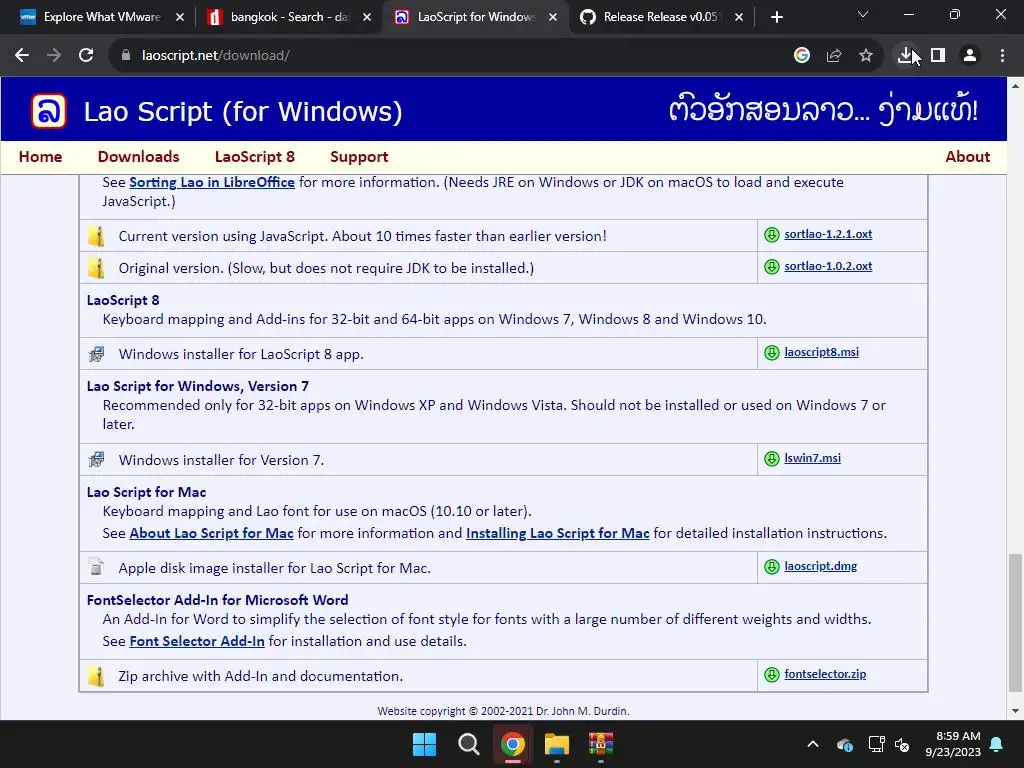Open the LaoScript 8 menu item
This screenshot has height=768, width=1024.
255,157
